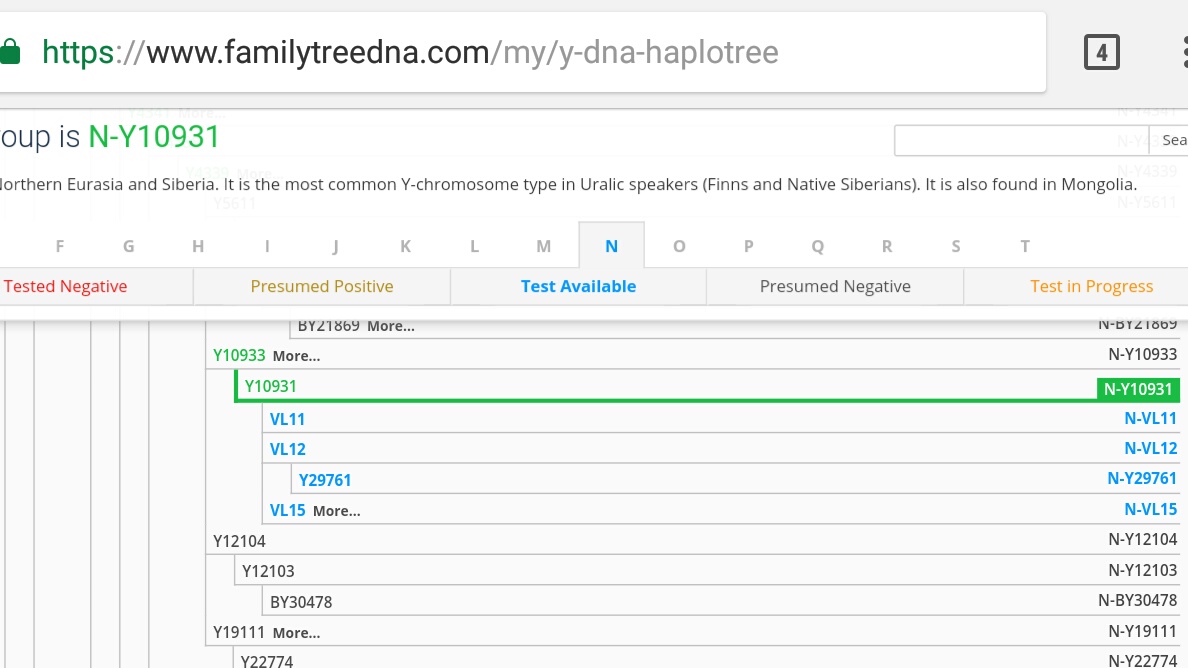The width and height of the screenshot is (1188, 668).
Task: Expand More... next to Y10933
Action: click(296, 356)
